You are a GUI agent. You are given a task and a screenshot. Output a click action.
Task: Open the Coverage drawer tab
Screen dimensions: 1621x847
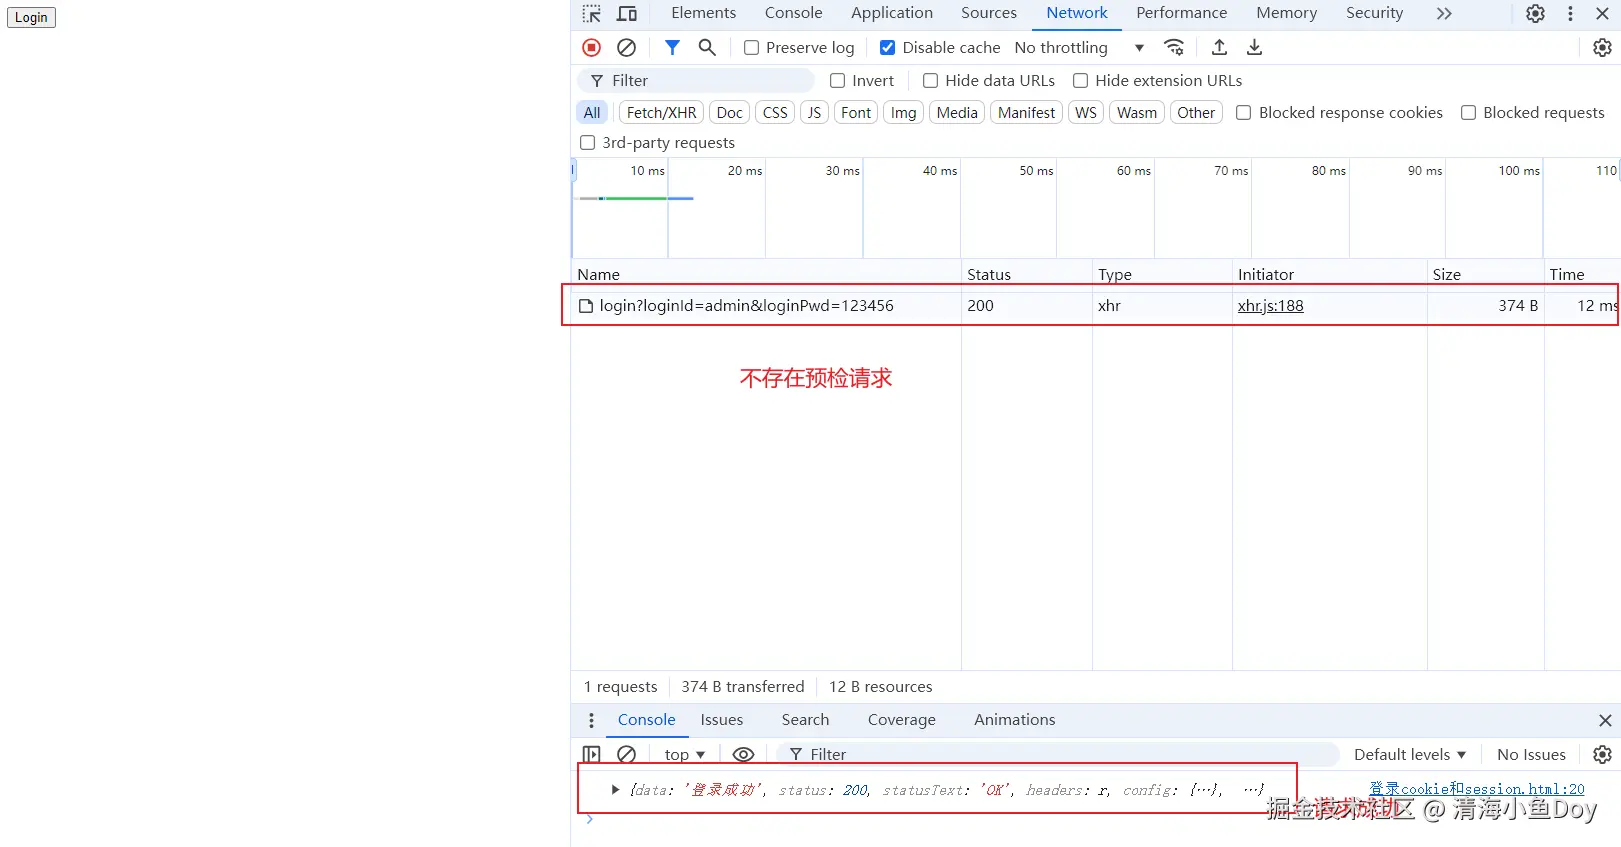click(x=901, y=720)
